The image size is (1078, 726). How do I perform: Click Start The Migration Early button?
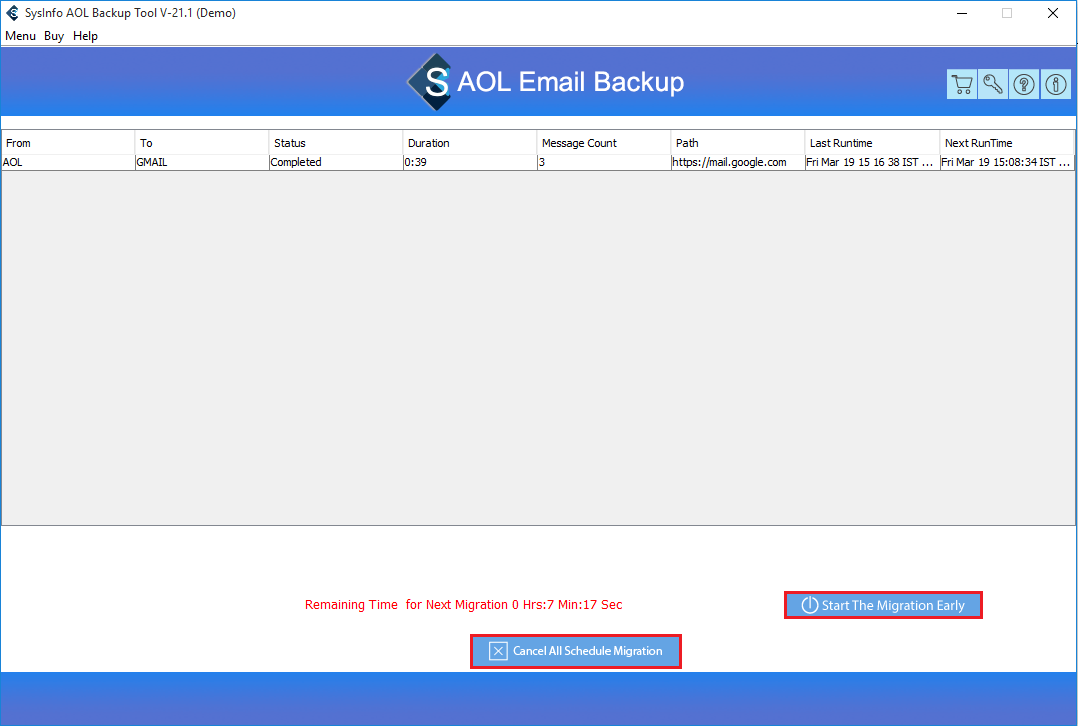[883, 605]
